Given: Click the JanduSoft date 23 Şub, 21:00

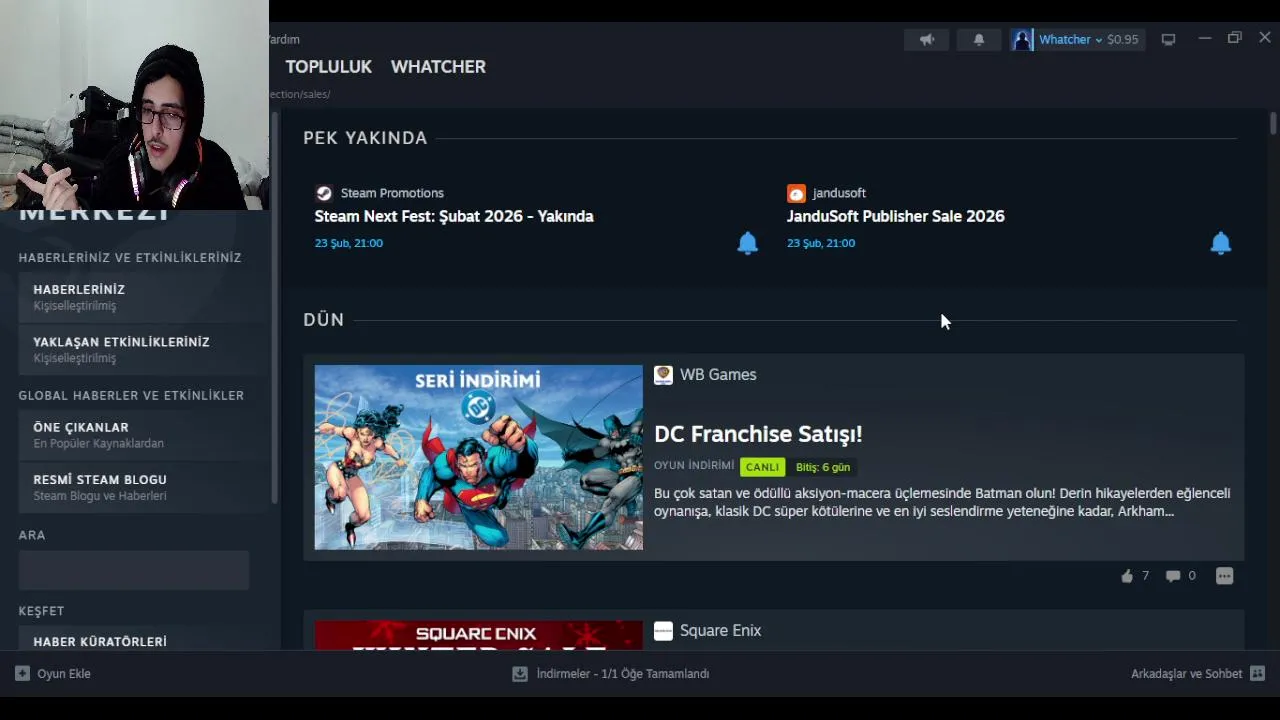Looking at the screenshot, I should tap(821, 243).
